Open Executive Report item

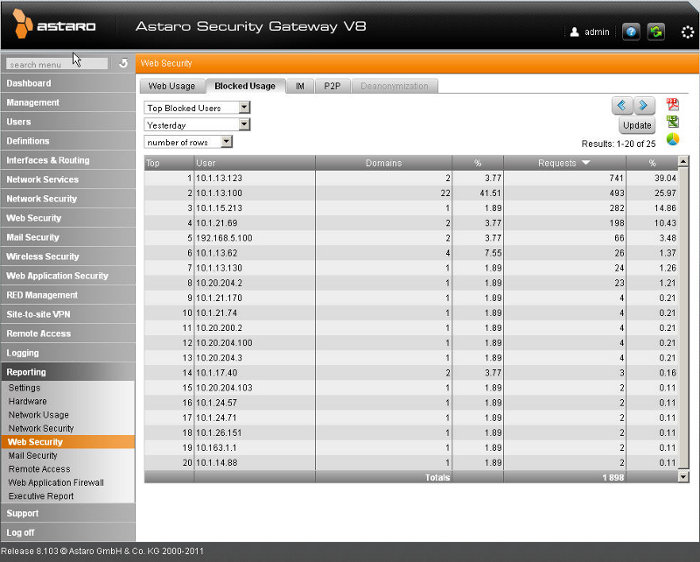pyautogui.click(x=68, y=496)
